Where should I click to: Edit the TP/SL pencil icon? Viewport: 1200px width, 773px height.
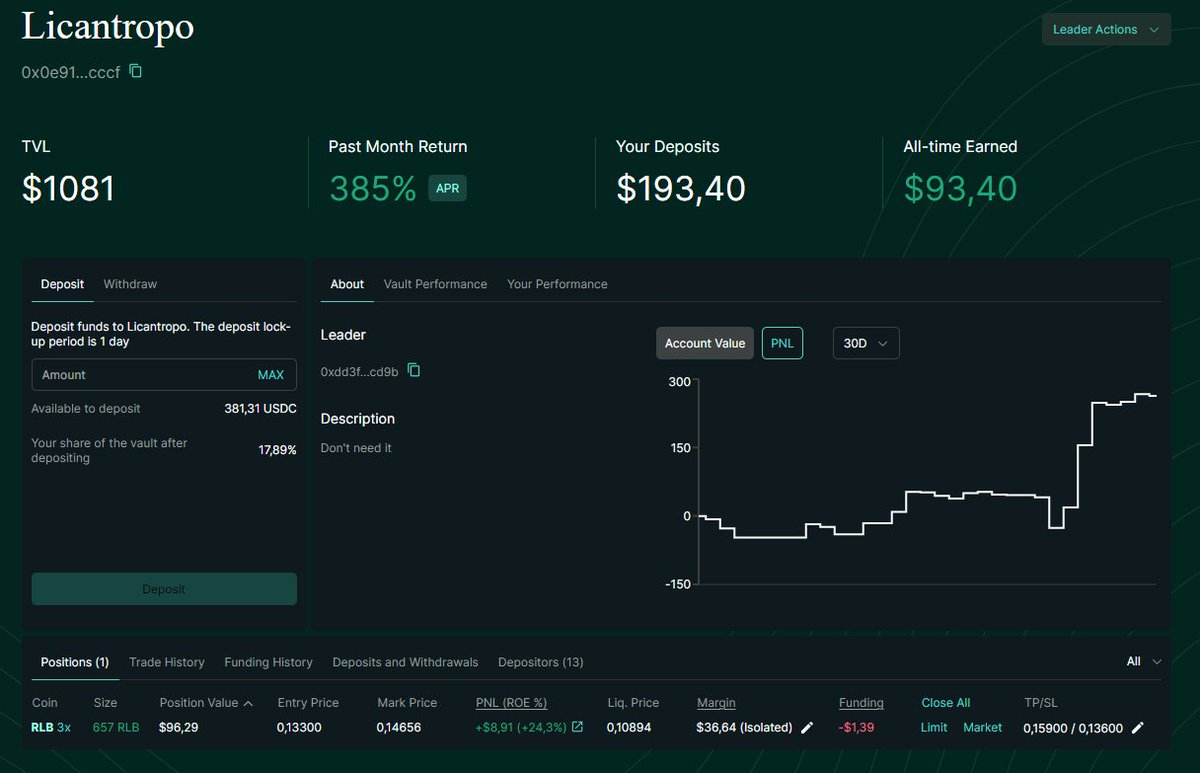[1137, 727]
